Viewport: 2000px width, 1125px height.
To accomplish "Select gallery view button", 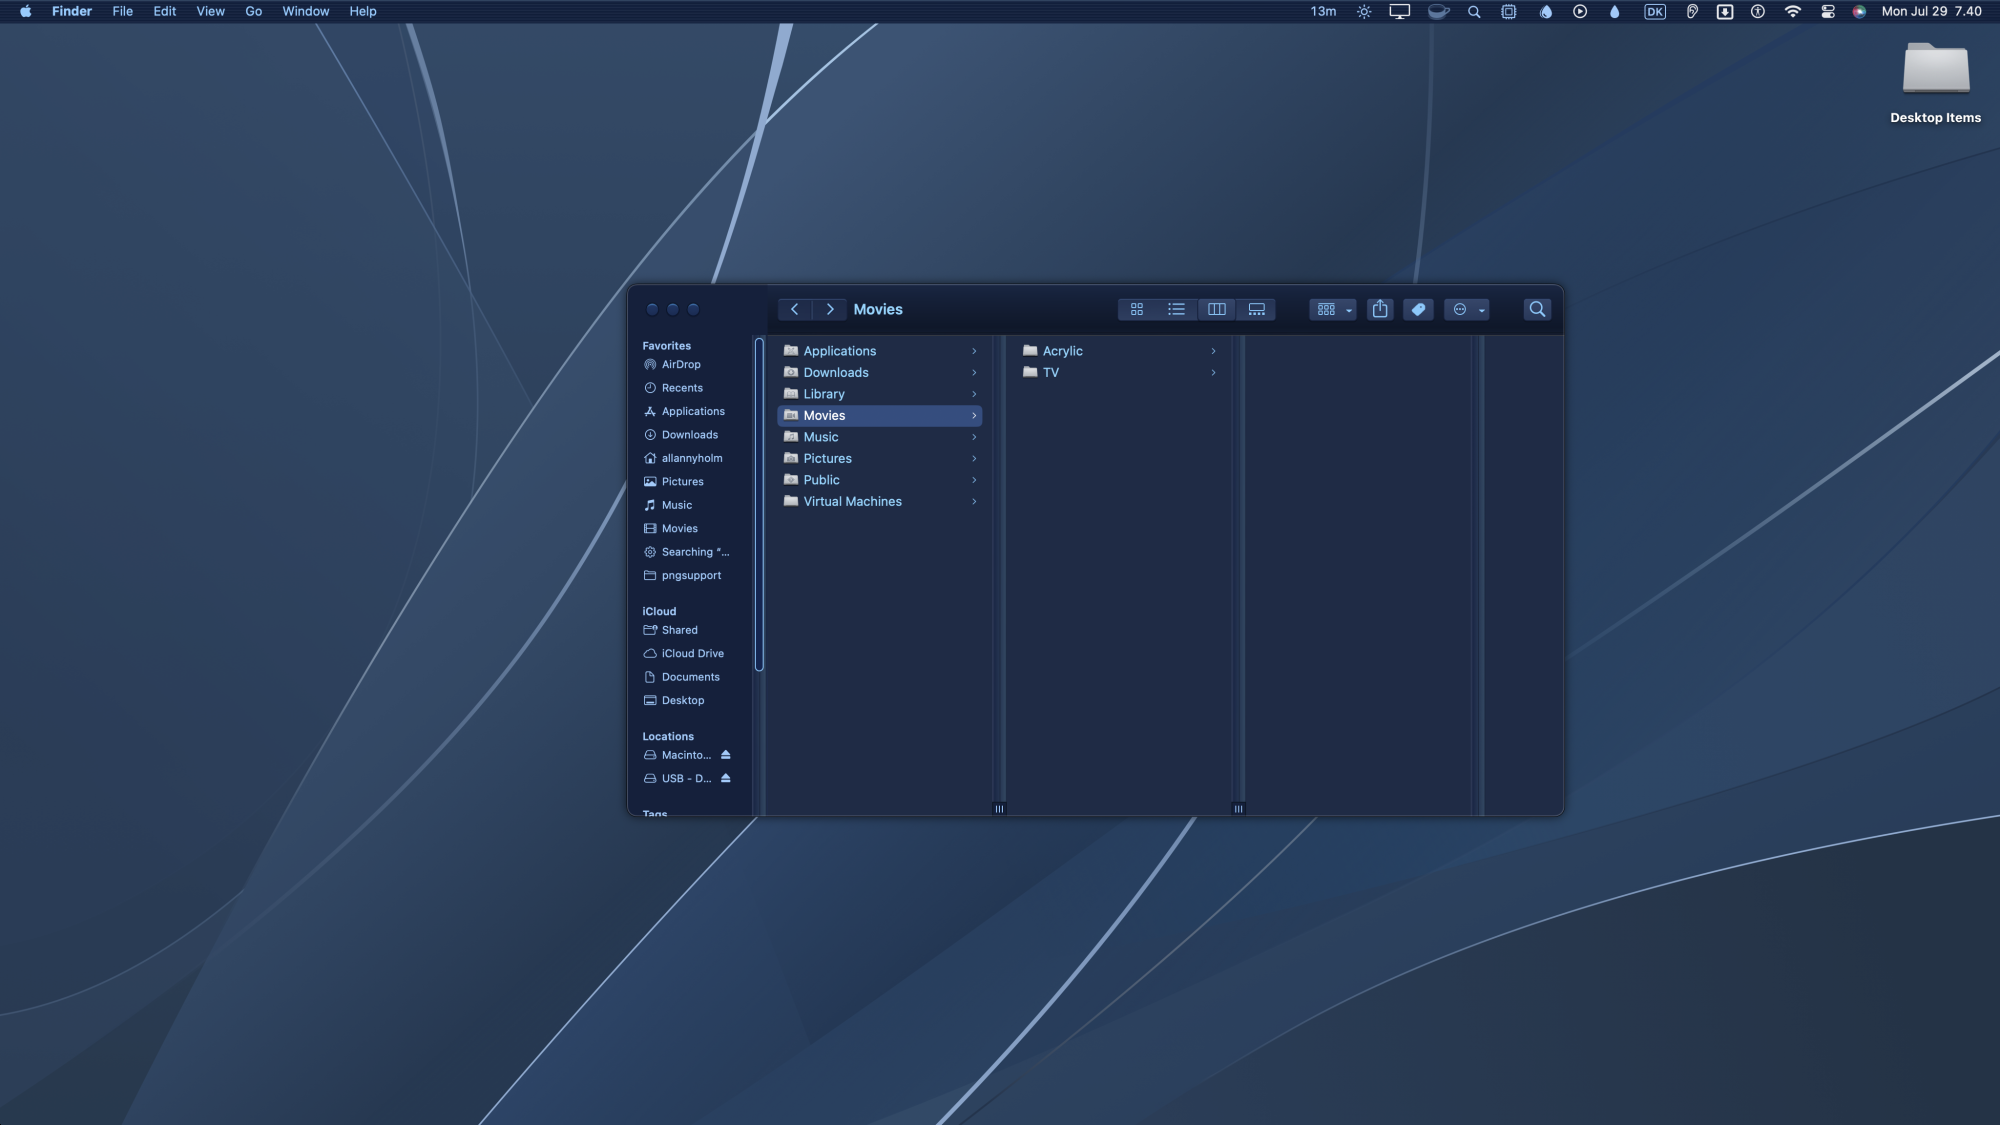I will click(1256, 310).
